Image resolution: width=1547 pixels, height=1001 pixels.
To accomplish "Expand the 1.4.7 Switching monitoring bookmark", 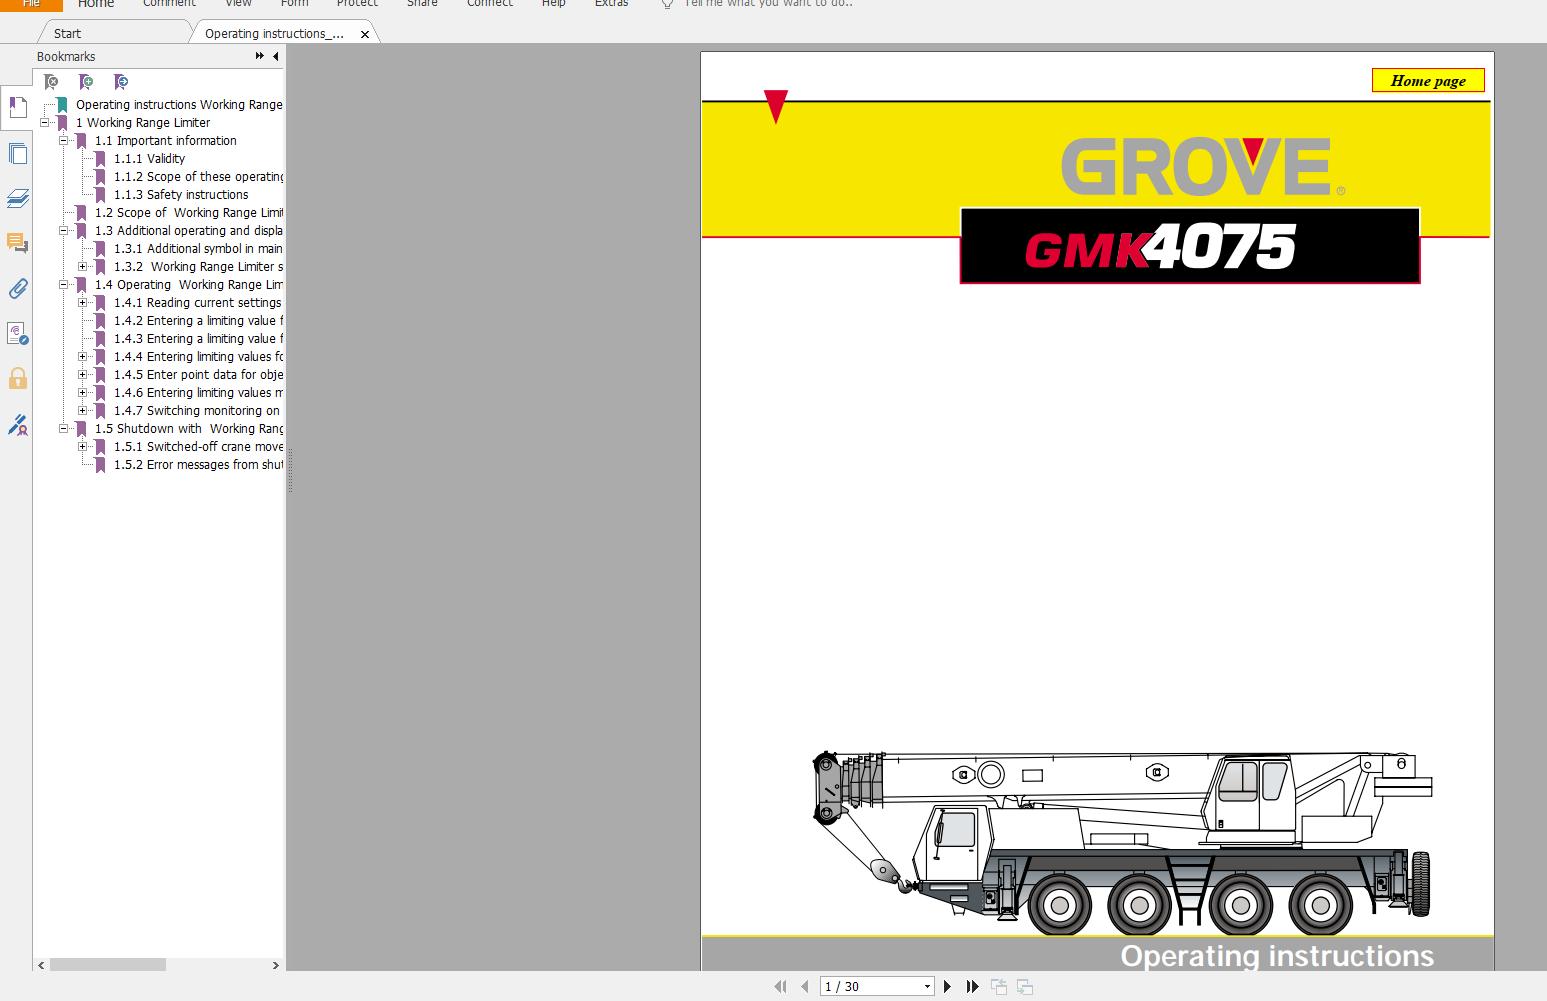I will tap(83, 411).
